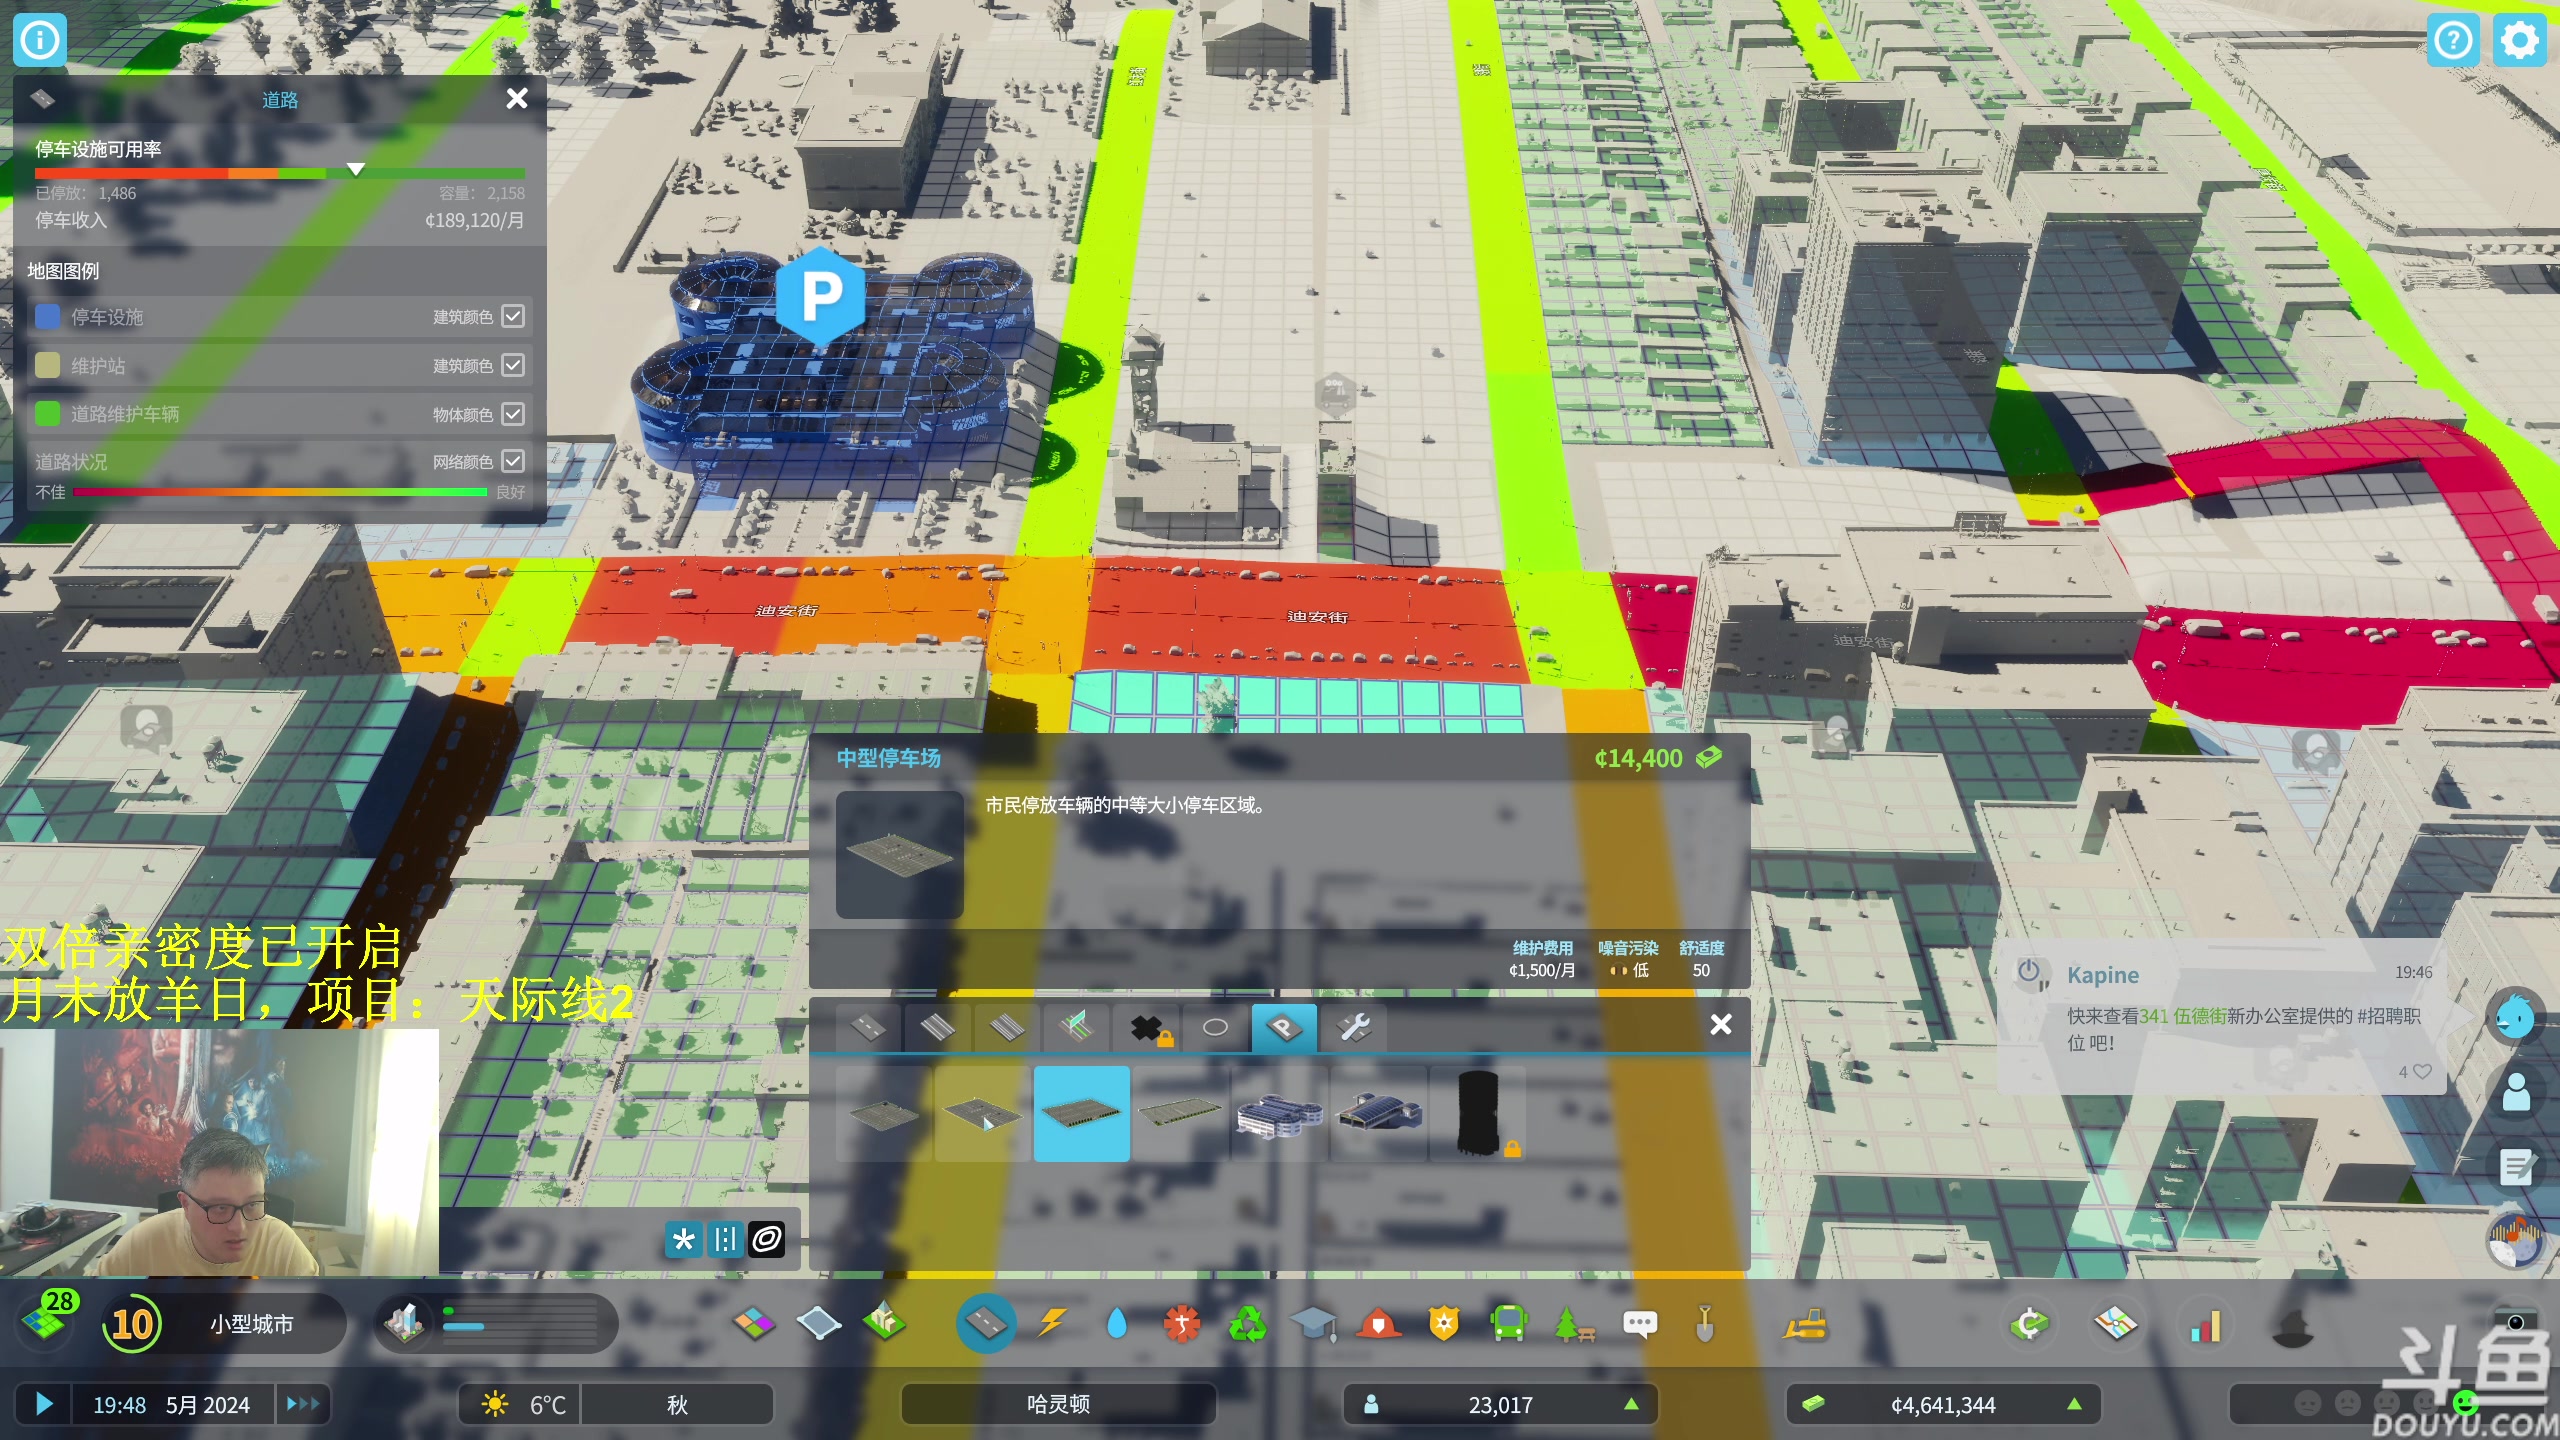This screenshot has height=1440, width=2560.
Task: Click the Kapine username in Chirper message
Action: pos(2103,975)
